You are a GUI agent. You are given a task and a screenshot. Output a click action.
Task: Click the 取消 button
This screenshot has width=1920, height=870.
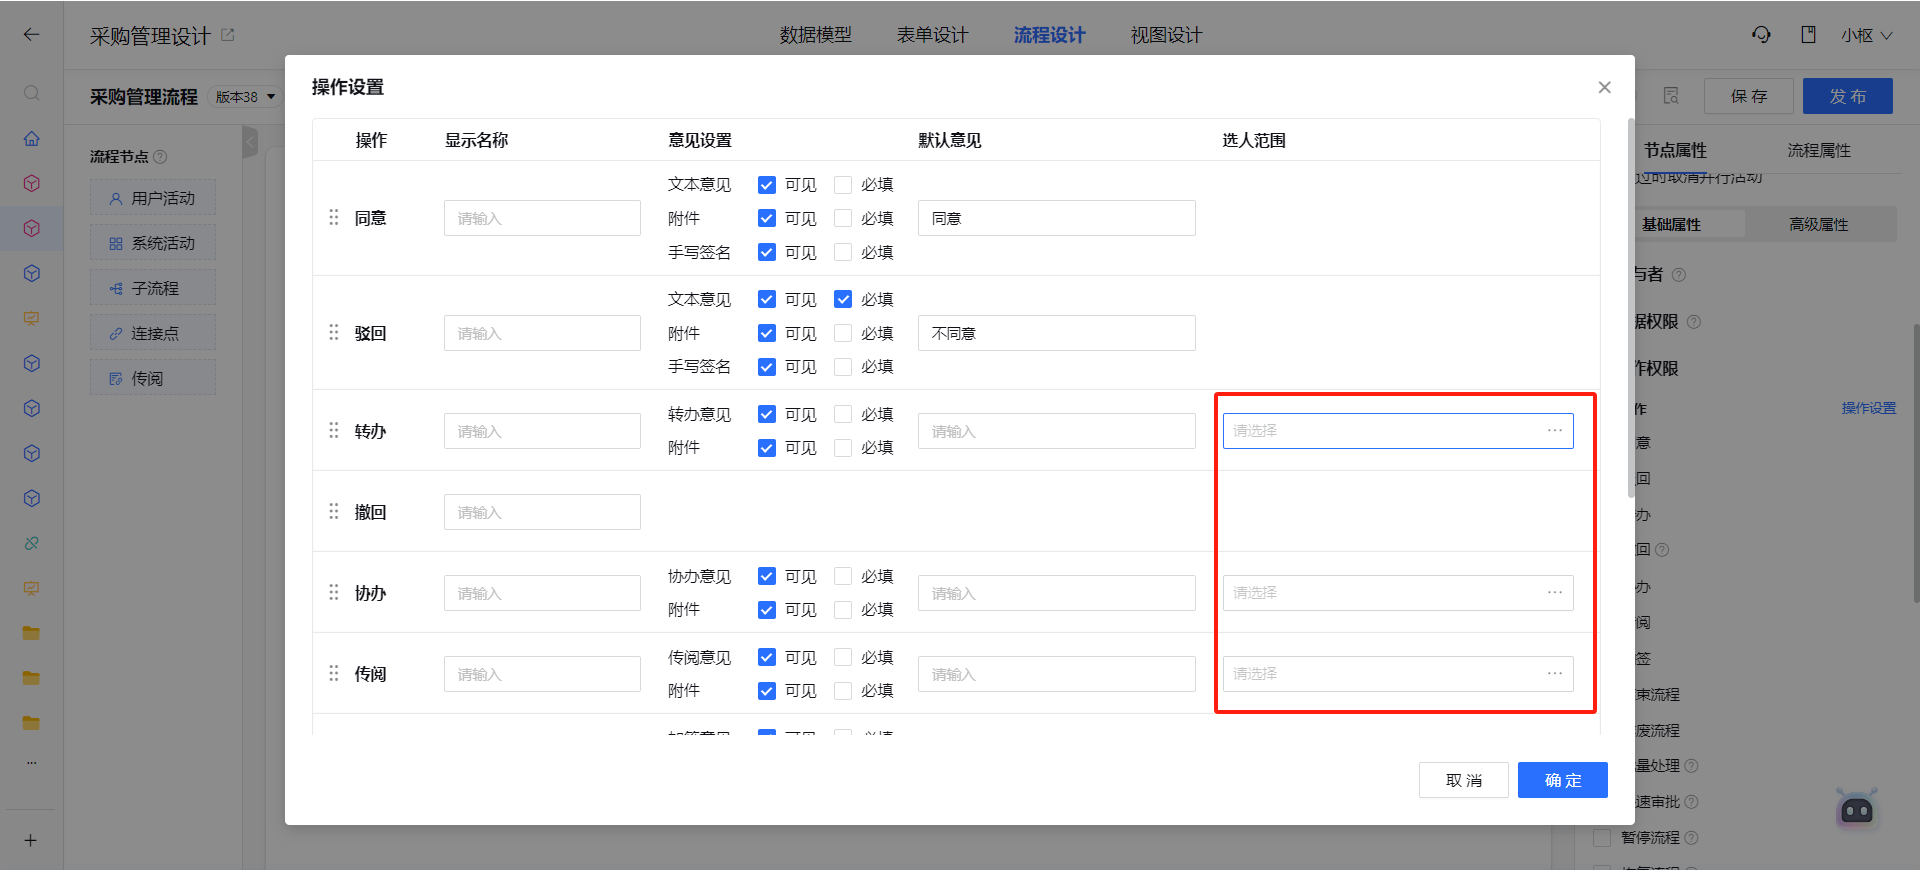click(x=1464, y=780)
